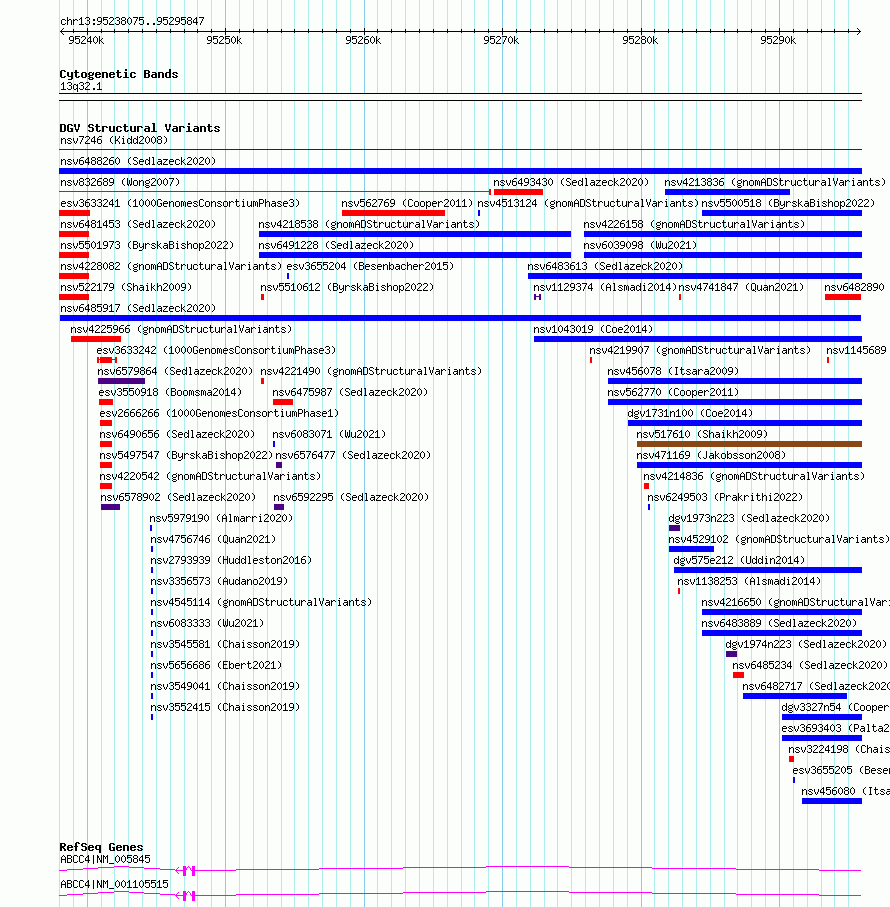Select esv3655204 (Besenbacher2015) label
Image resolution: width=890 pixels, height=907 pixels.
pyautogui.click(x=370, y=266)
